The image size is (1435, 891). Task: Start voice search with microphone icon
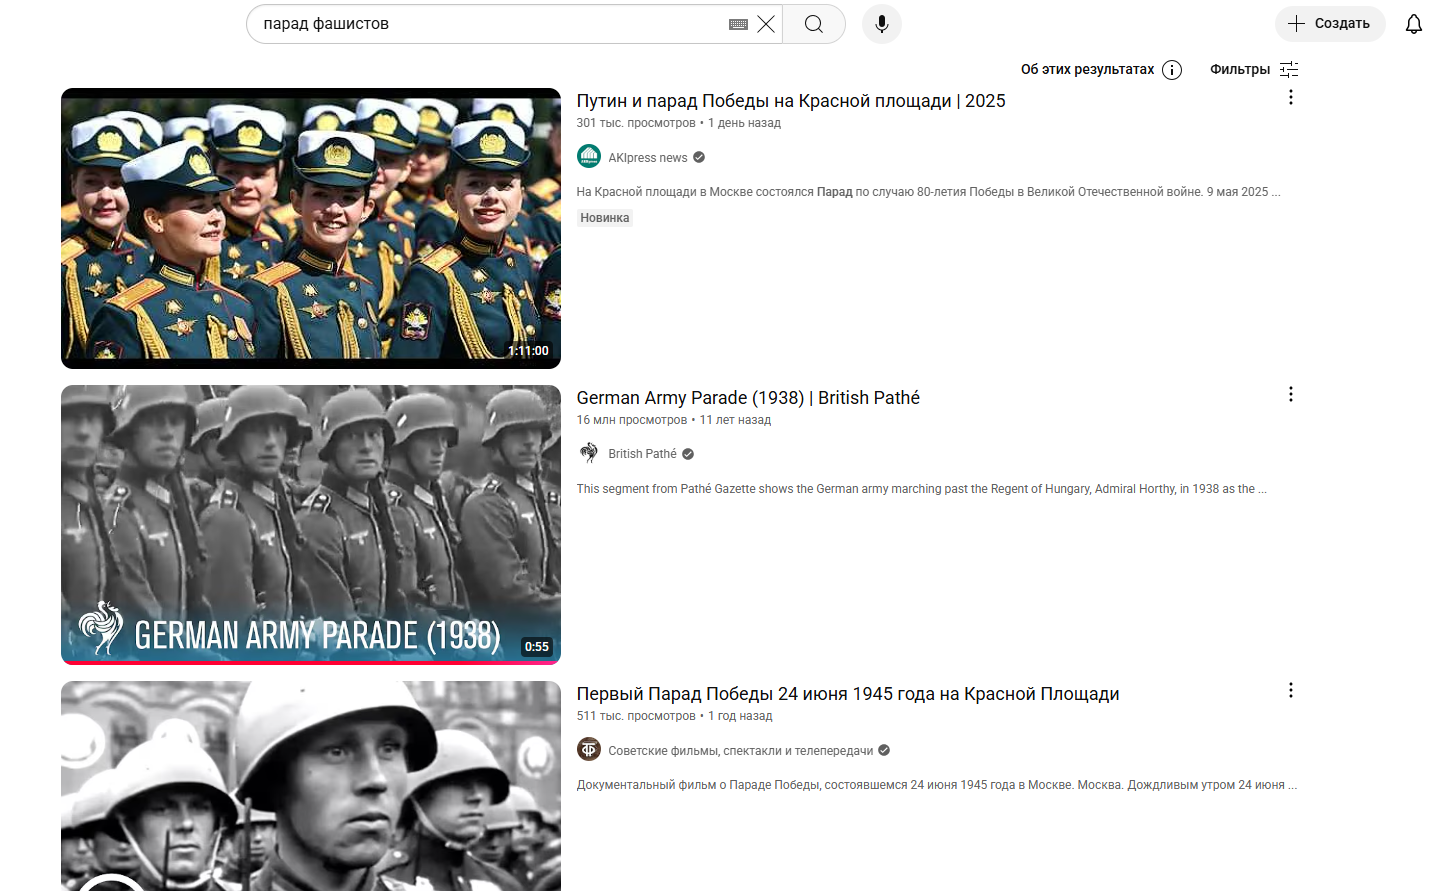click(x=881, y=24)
